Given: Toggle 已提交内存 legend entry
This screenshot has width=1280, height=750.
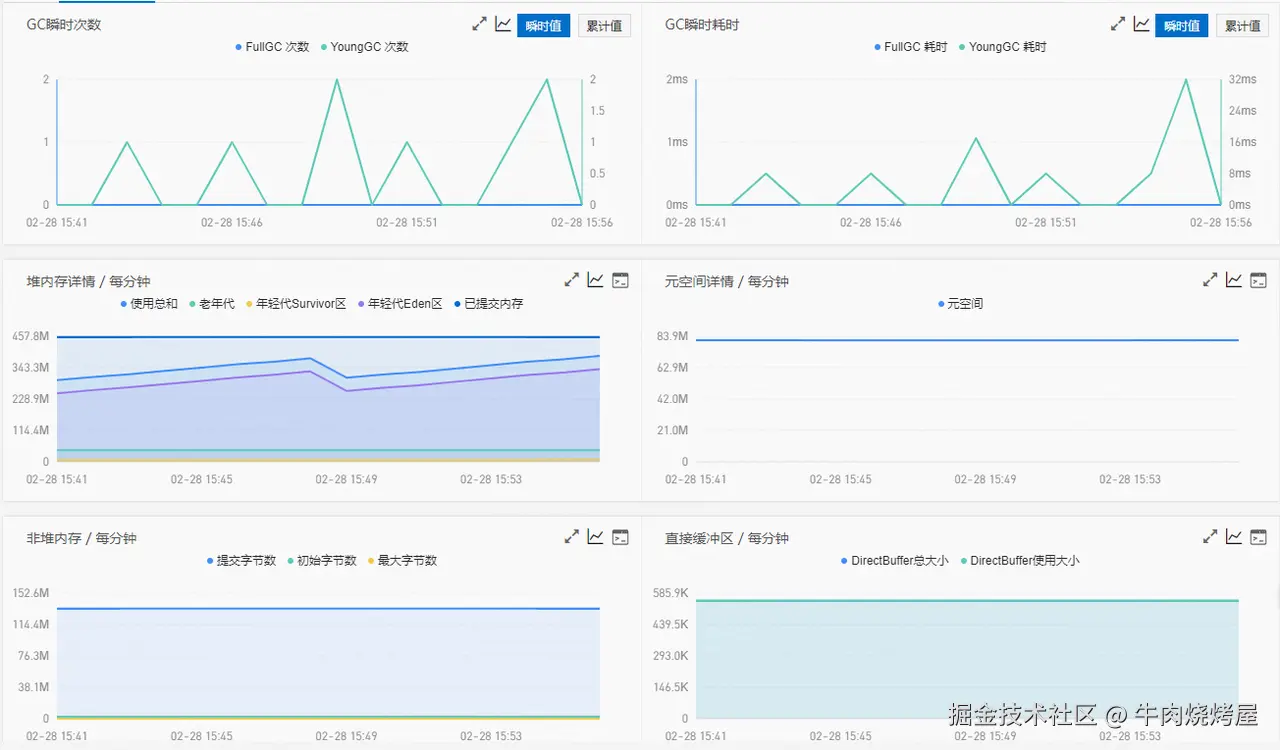Looking at the screenshot, I should [488, 303].
